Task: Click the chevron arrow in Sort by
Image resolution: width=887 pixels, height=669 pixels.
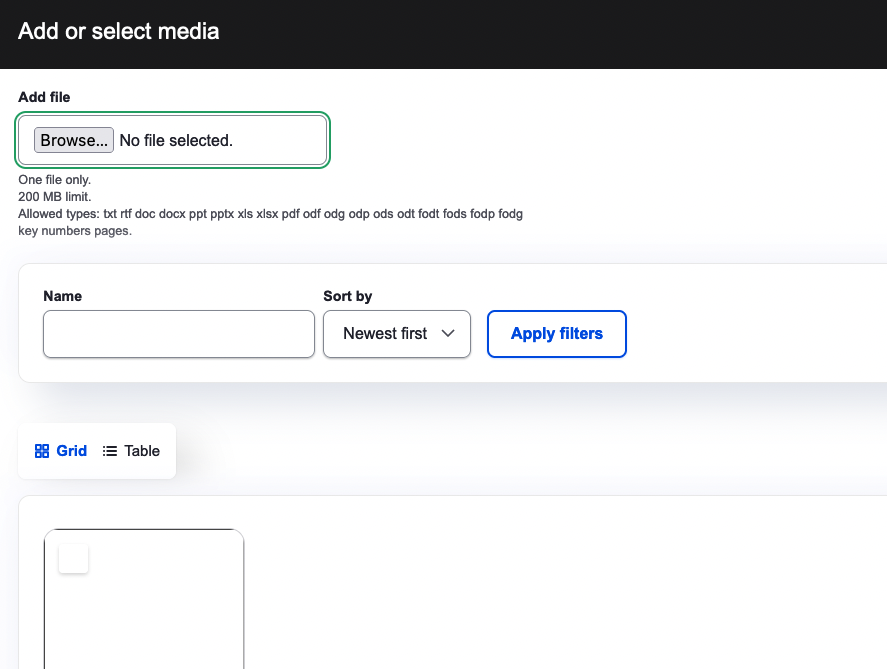Action: 448,334
